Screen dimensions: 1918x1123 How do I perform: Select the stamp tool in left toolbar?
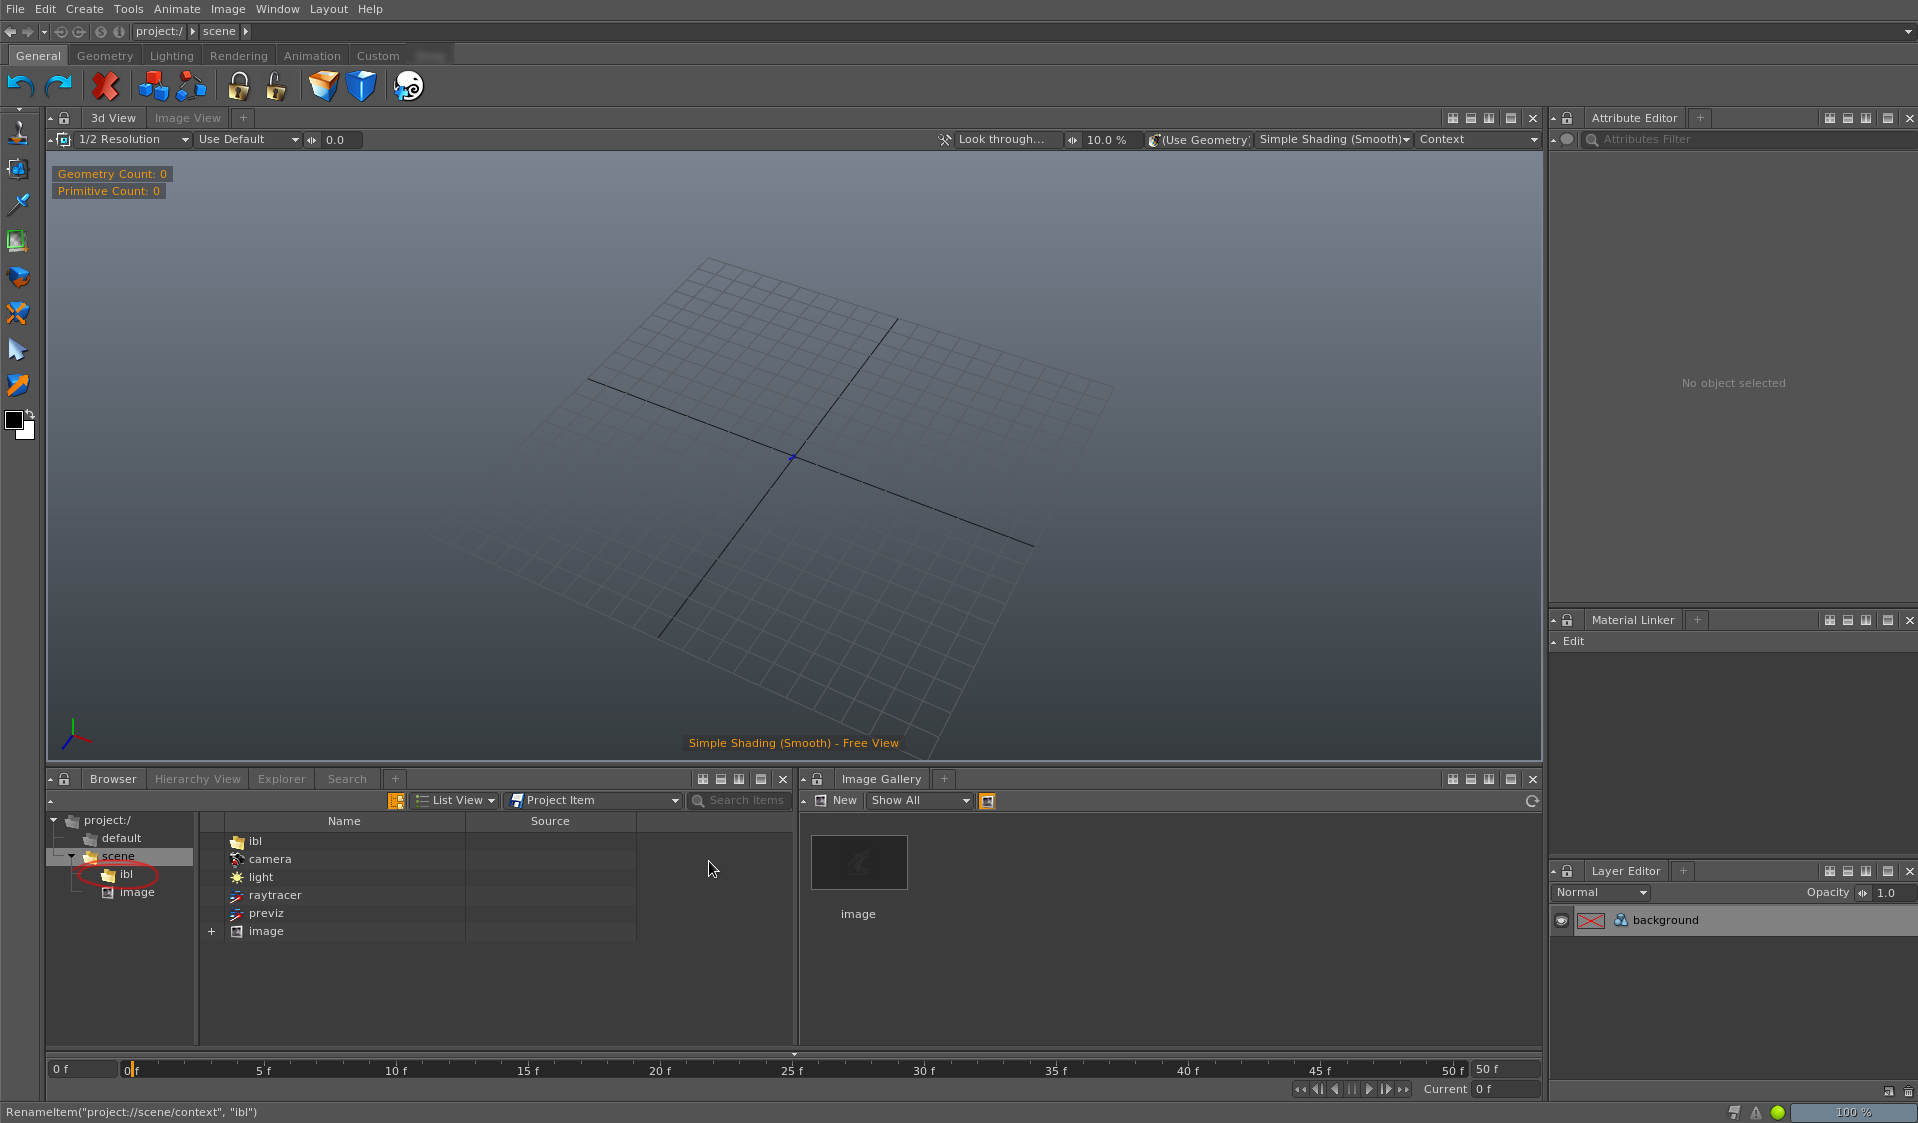click(x=18, y=133)
